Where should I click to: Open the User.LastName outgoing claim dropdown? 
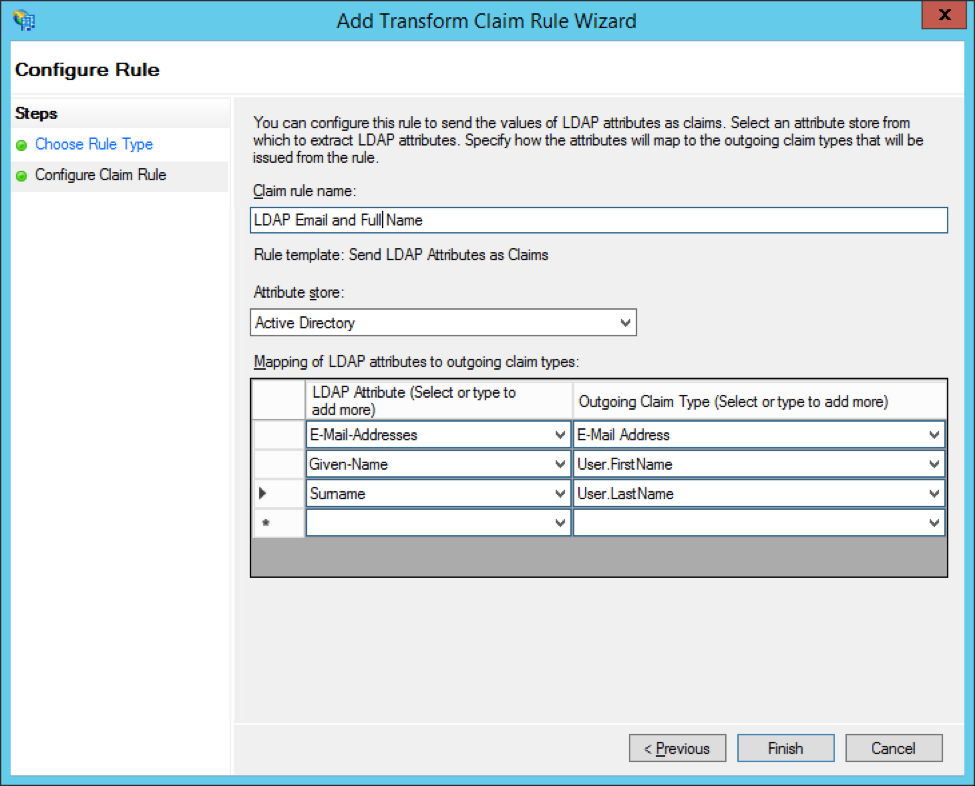[934, 494]
